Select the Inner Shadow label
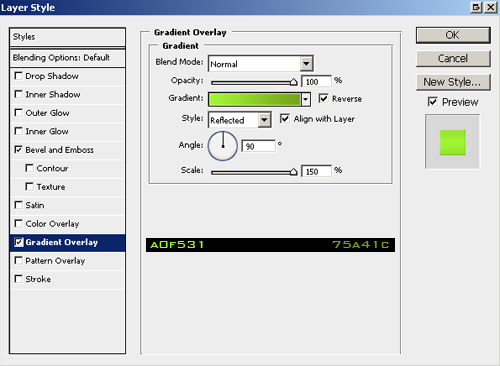The image size is (500, 366). coord(53,95)
